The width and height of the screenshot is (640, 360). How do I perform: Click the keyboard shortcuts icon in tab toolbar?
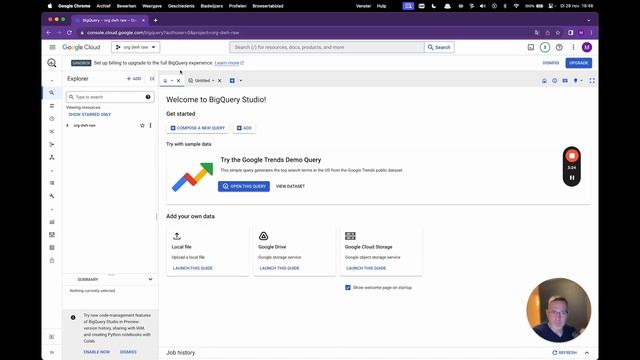[565, 81]
